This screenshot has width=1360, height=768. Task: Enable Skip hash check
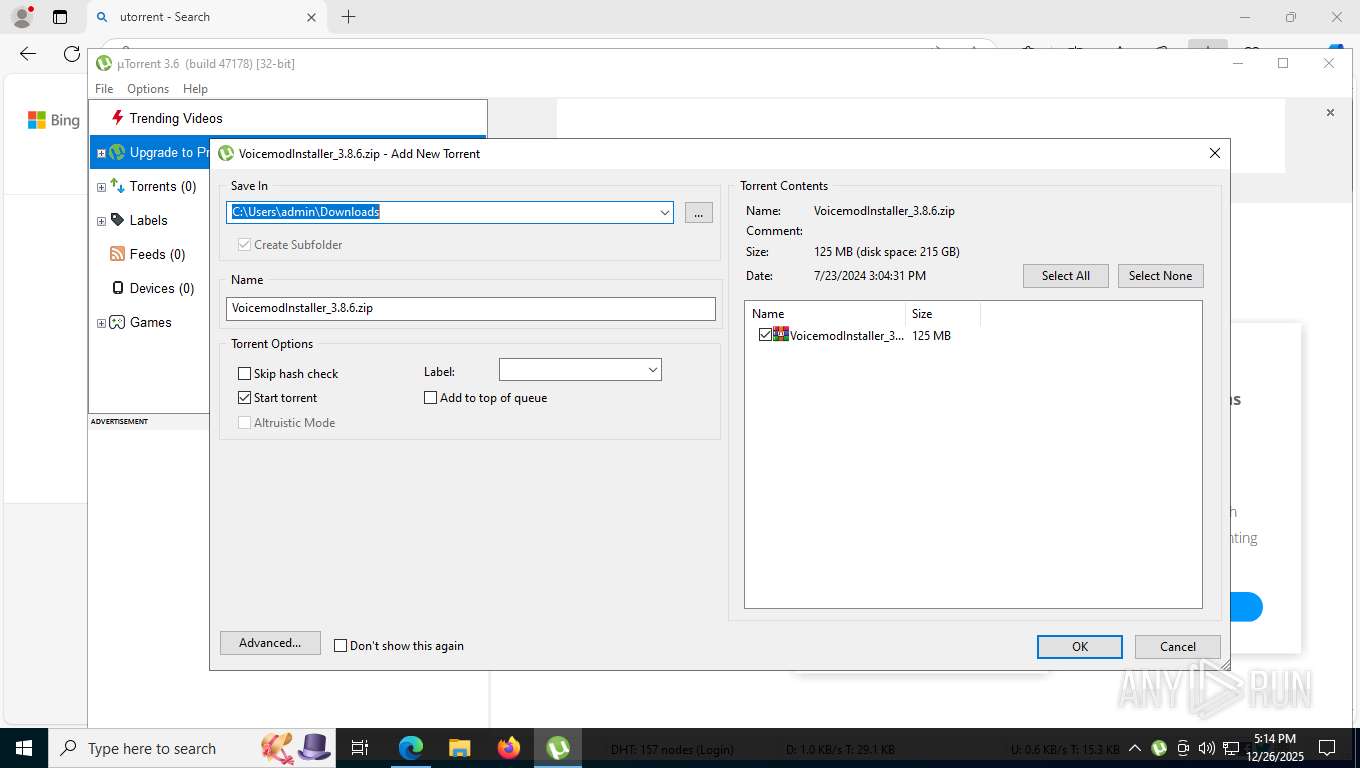pyautogui.click(x=244, y=374)
